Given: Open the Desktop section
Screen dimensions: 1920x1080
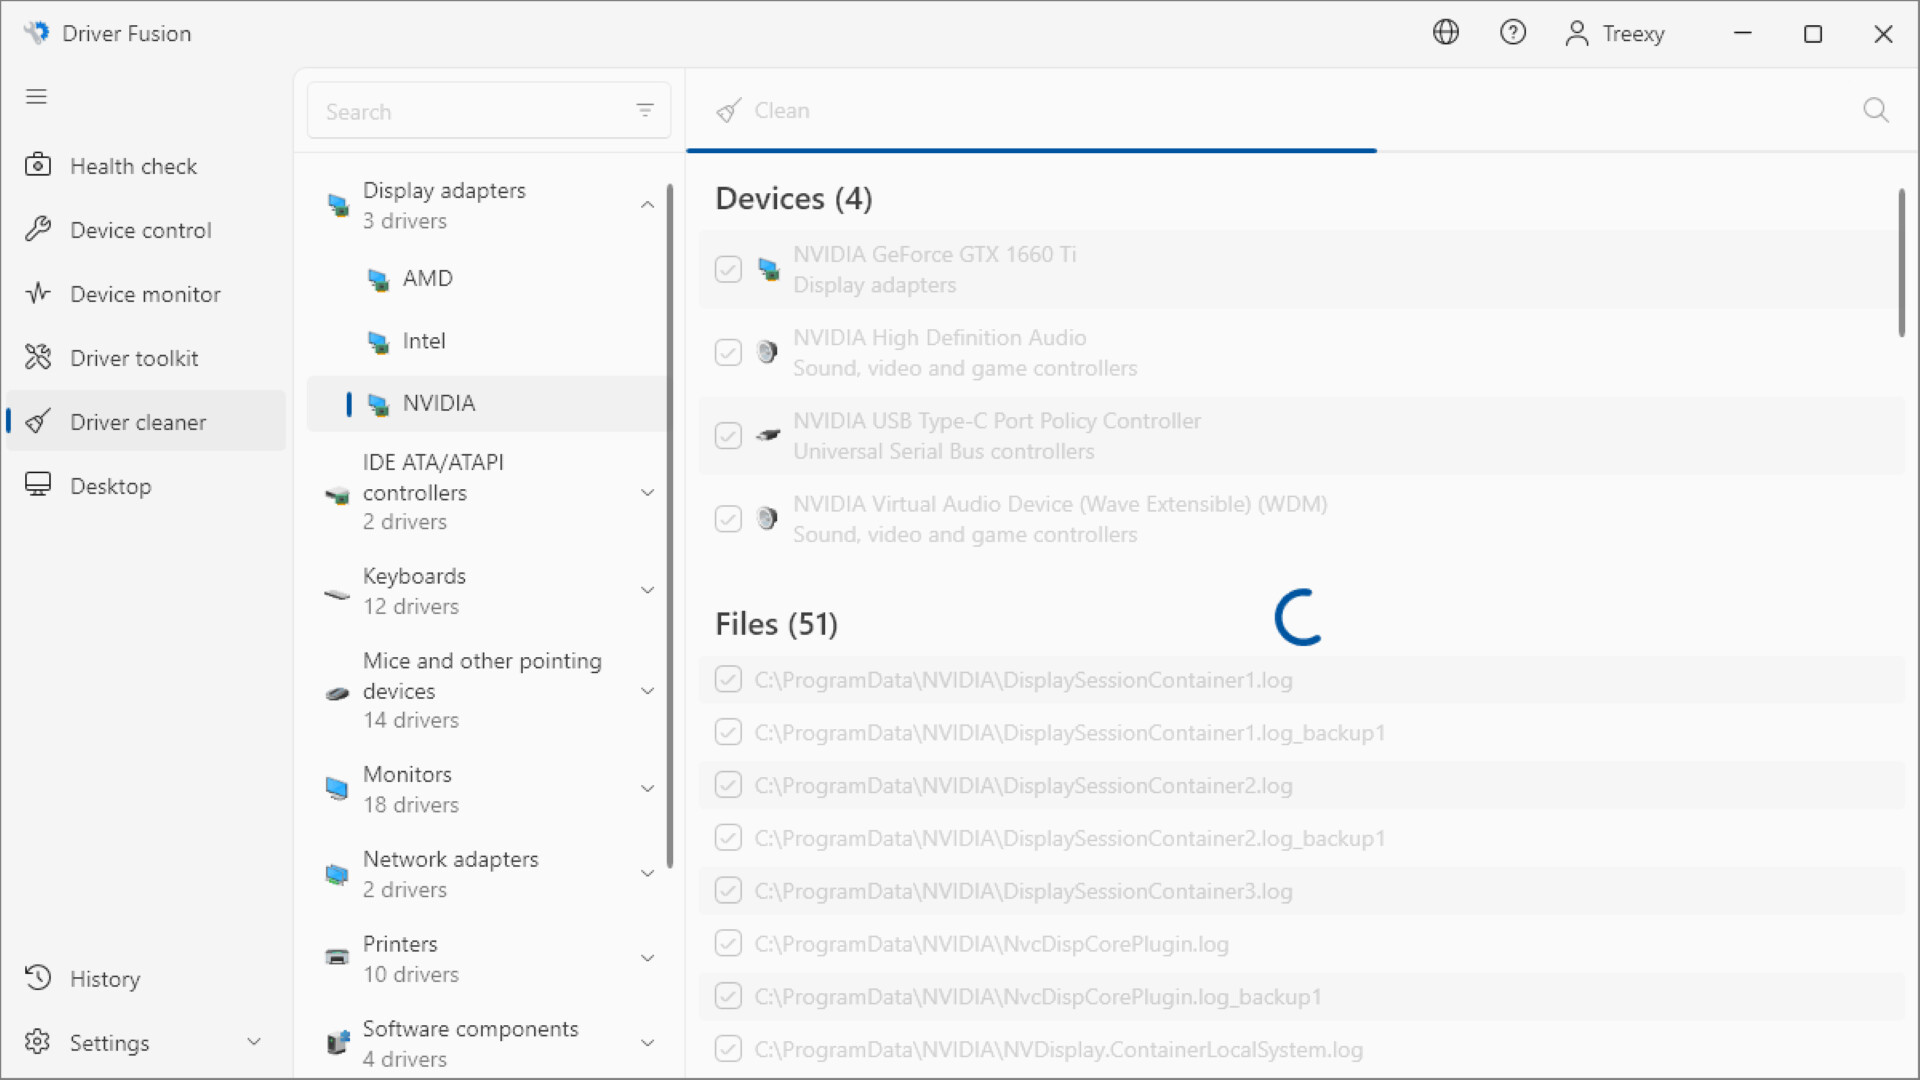Looking at the screenshot, I should click(x=111, y=485).
